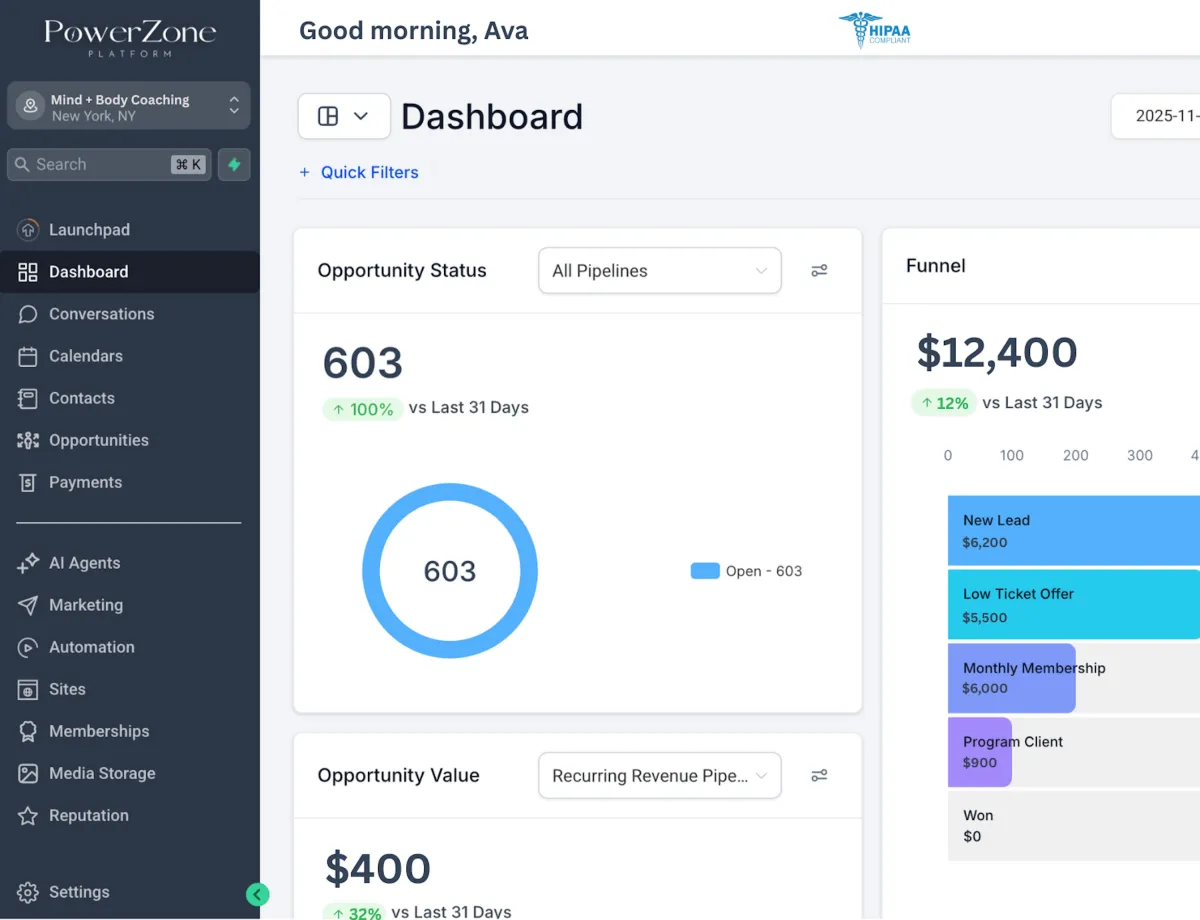Go to Conversations menu item
The image size is (1200, 920).
(130, 314)
